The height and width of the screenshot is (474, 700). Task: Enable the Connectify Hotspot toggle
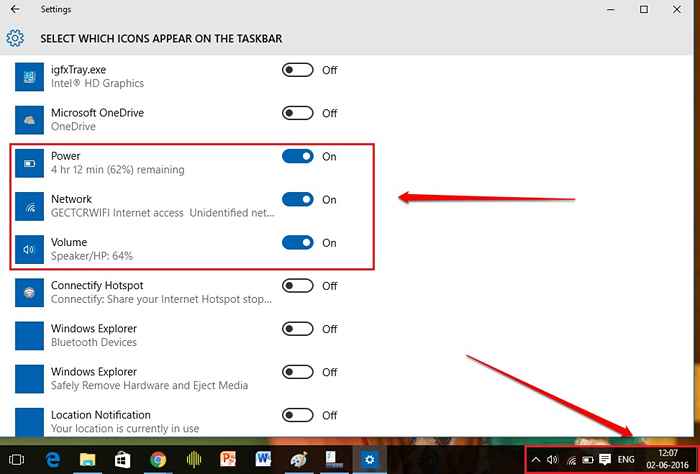pos(297,286)
